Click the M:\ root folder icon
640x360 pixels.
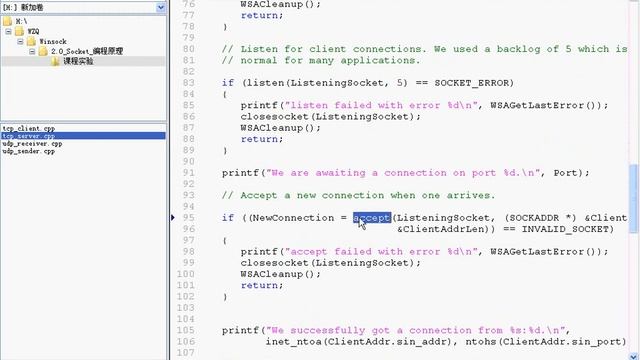coord(7,21)
